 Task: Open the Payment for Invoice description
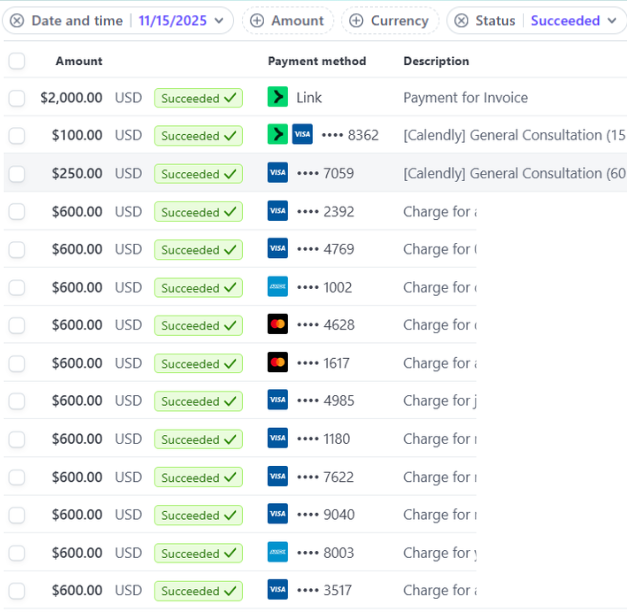[465, 98]
